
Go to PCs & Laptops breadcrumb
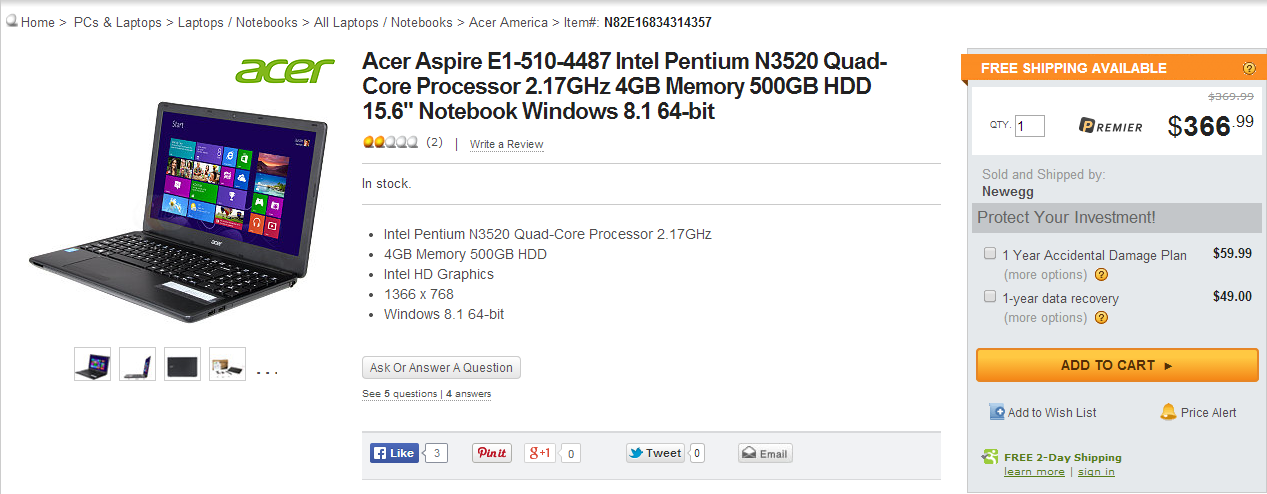point(117,22)
